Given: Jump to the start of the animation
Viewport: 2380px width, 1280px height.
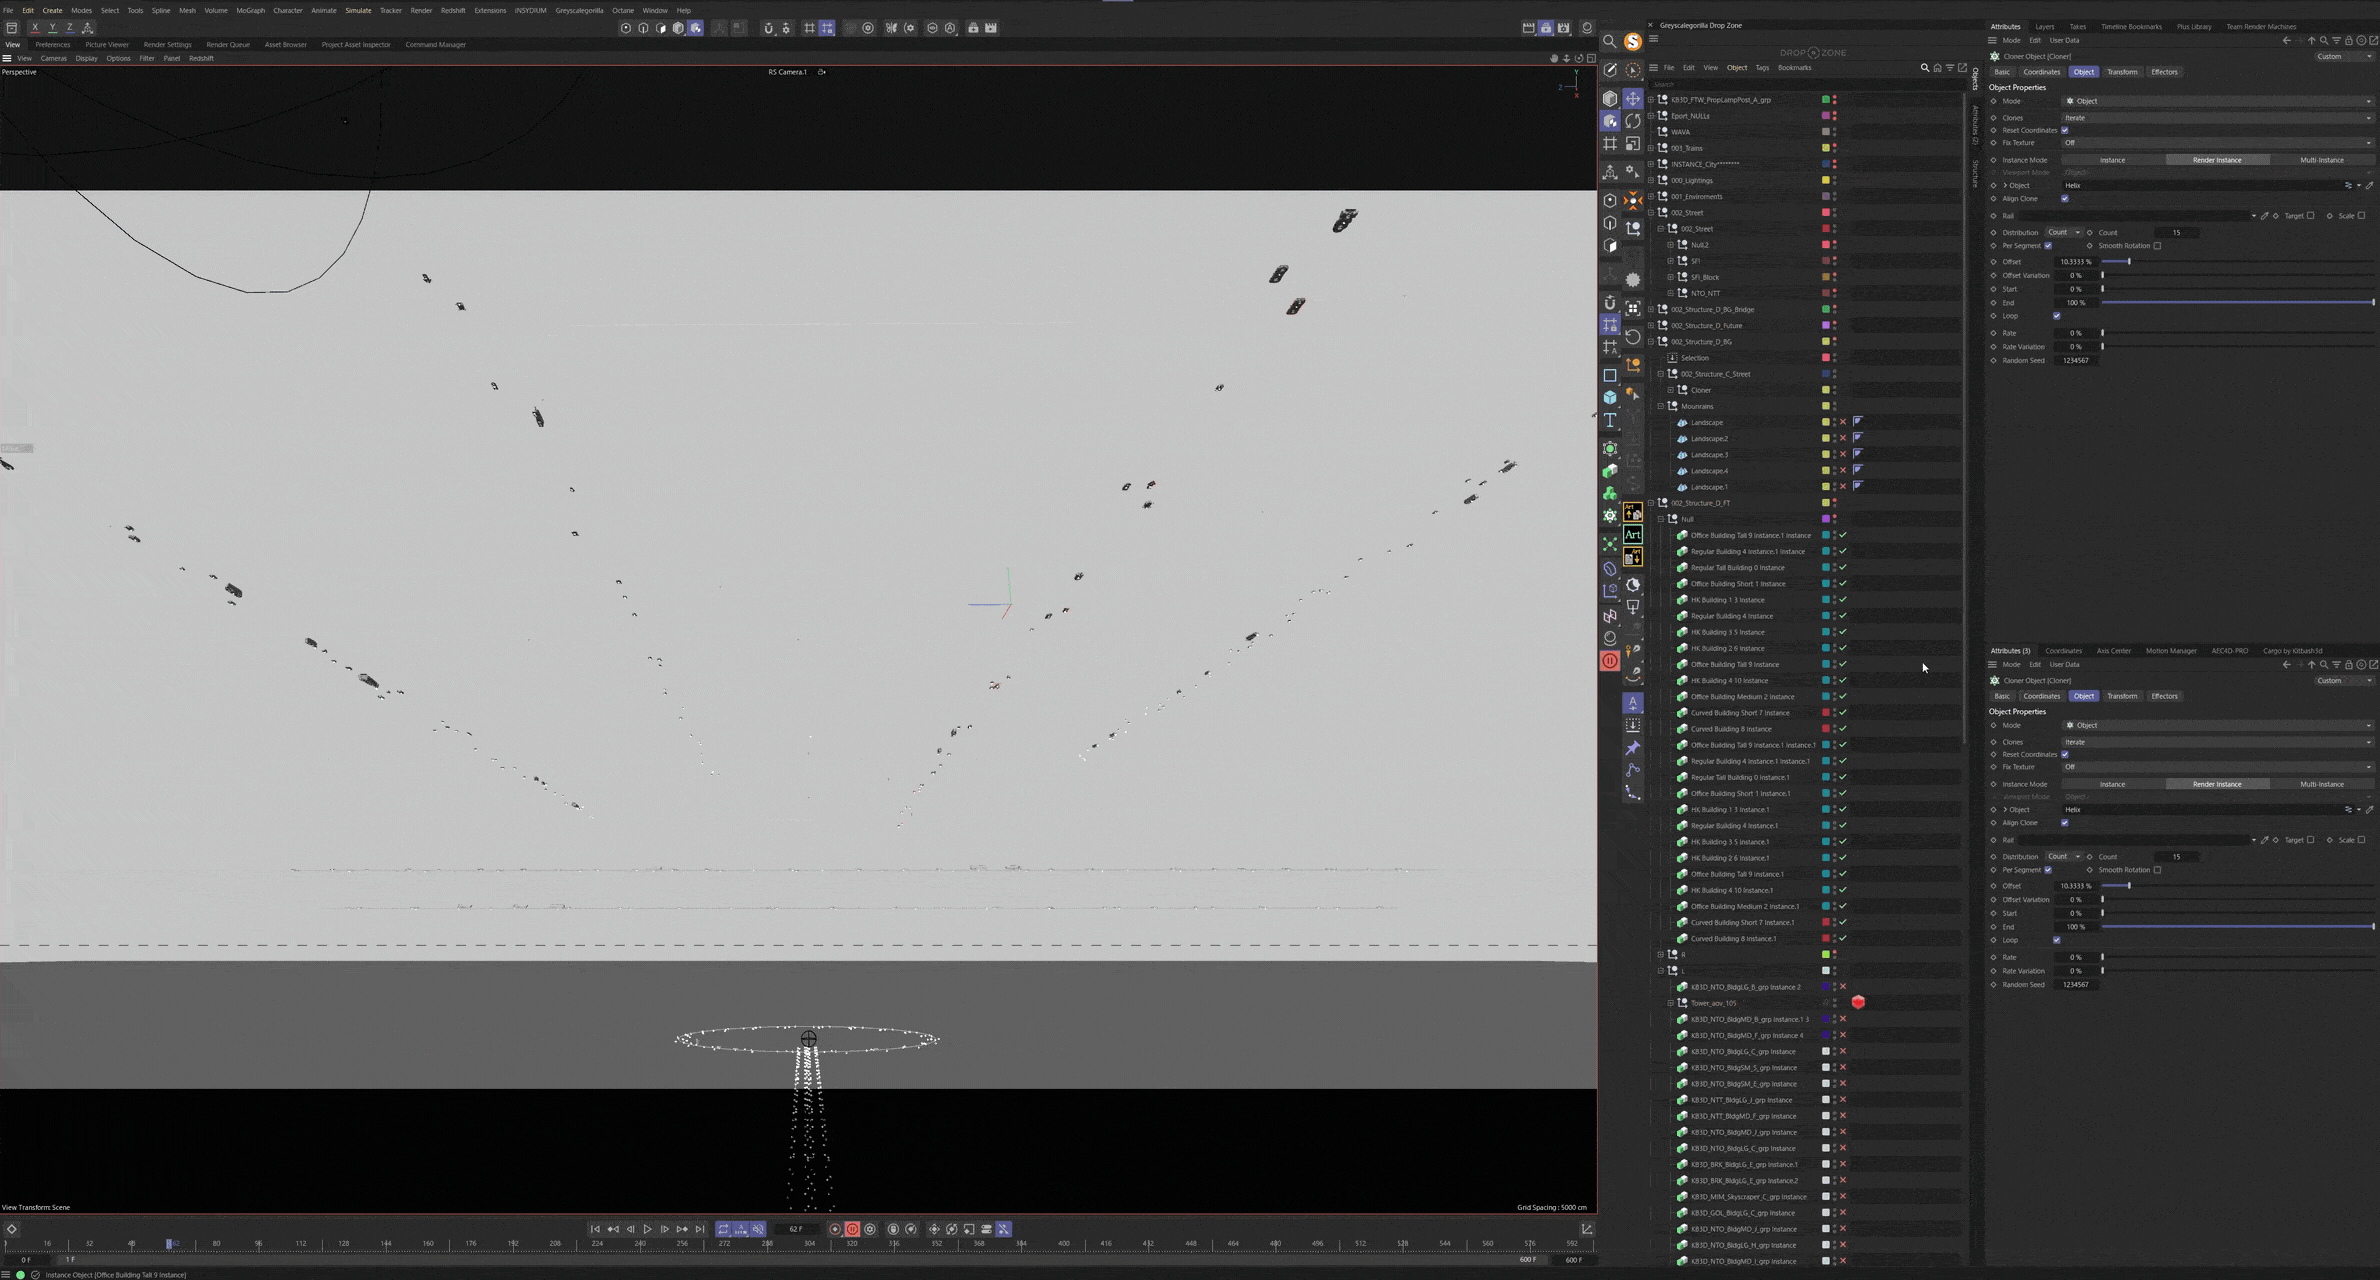Looking at the screenshot, I should click(595, 1229).
